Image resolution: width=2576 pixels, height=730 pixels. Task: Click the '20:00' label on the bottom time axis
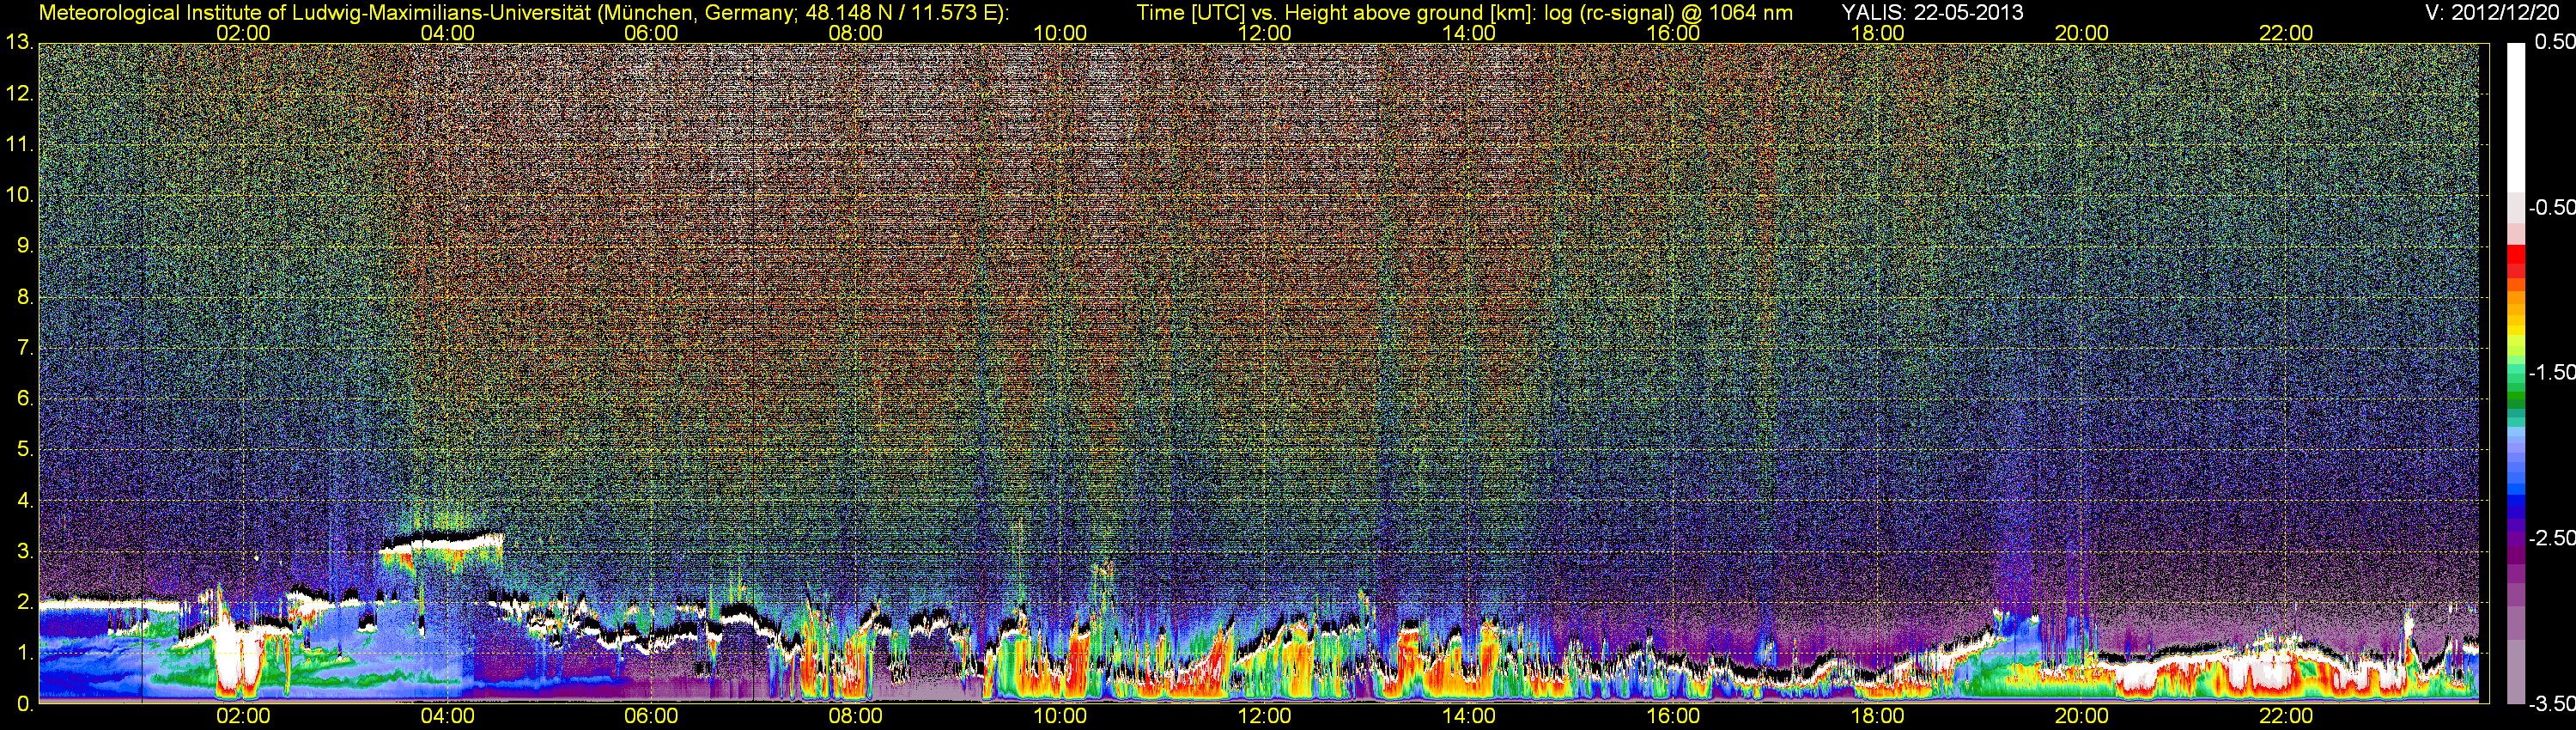point(2082,716)
